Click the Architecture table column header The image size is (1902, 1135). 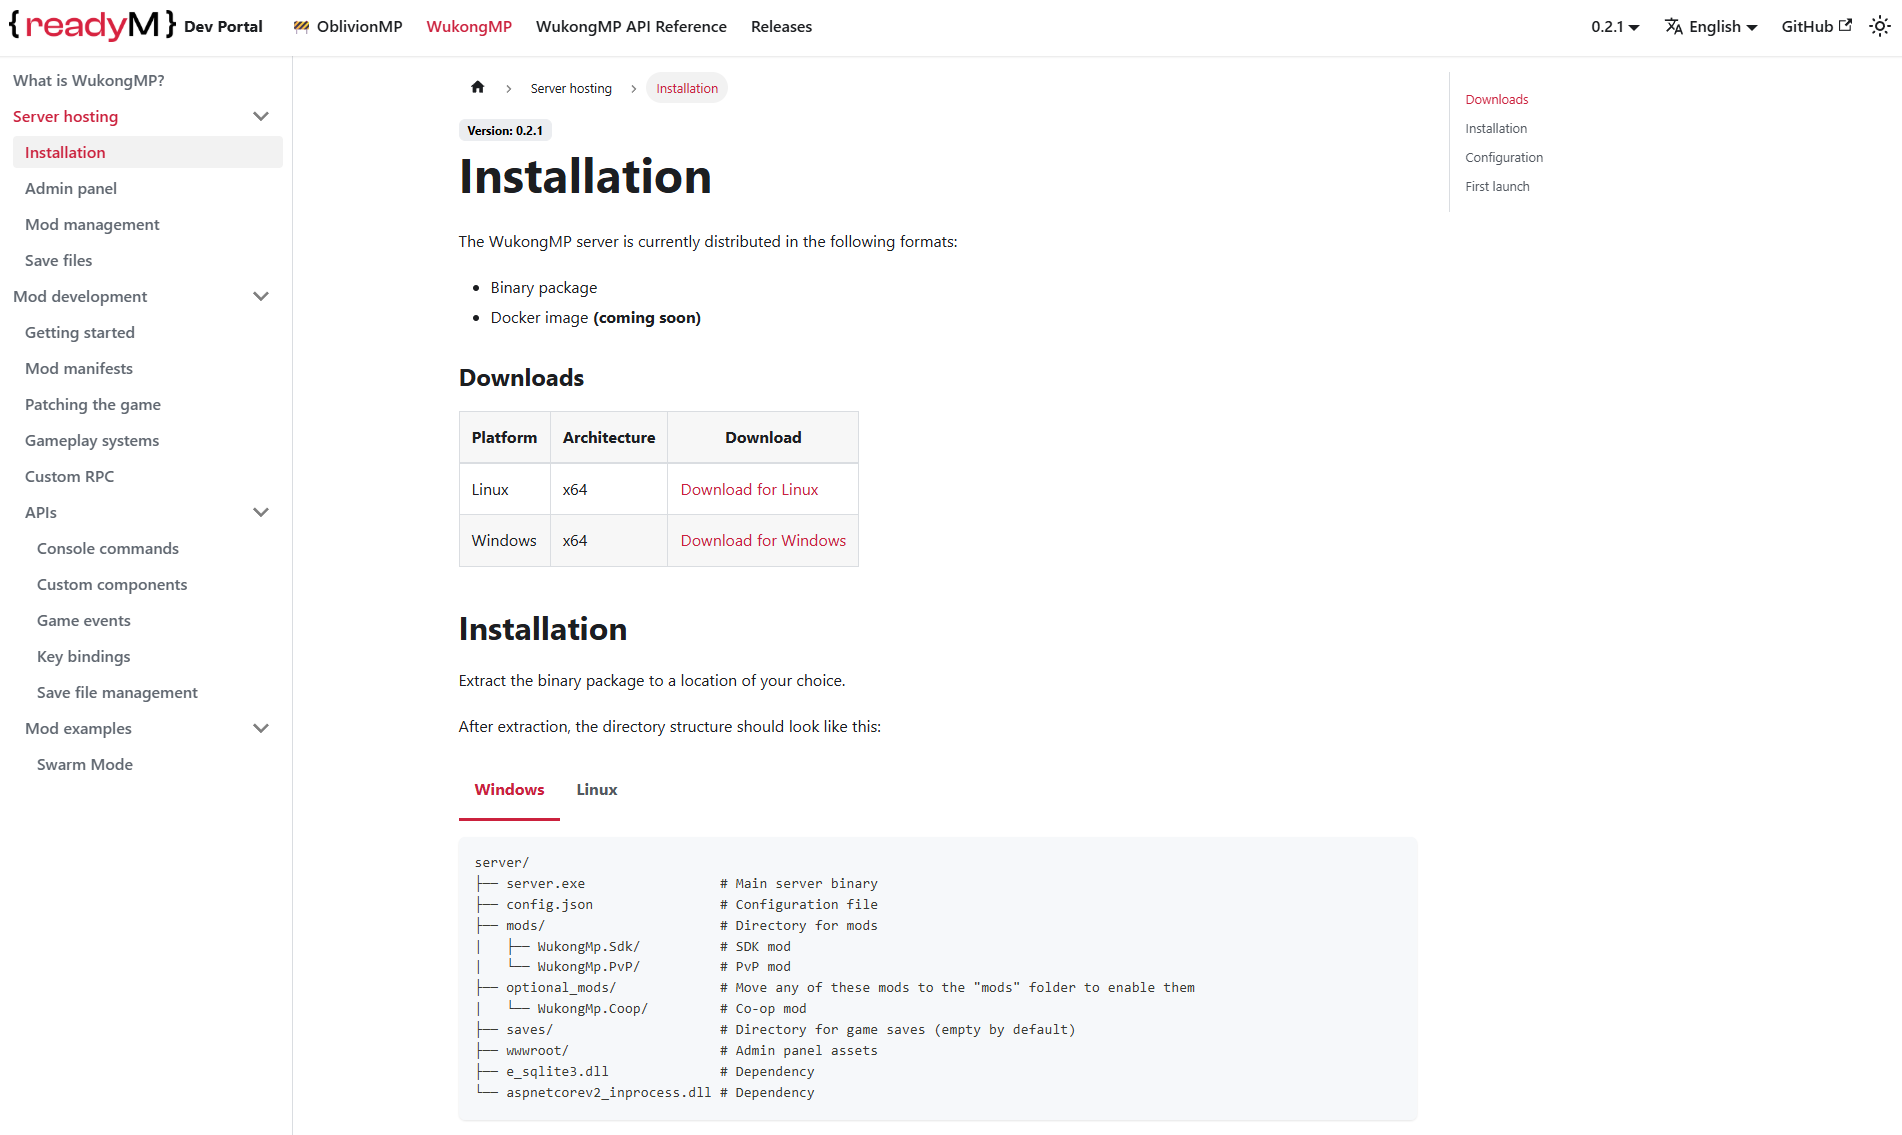pos(609,437)
